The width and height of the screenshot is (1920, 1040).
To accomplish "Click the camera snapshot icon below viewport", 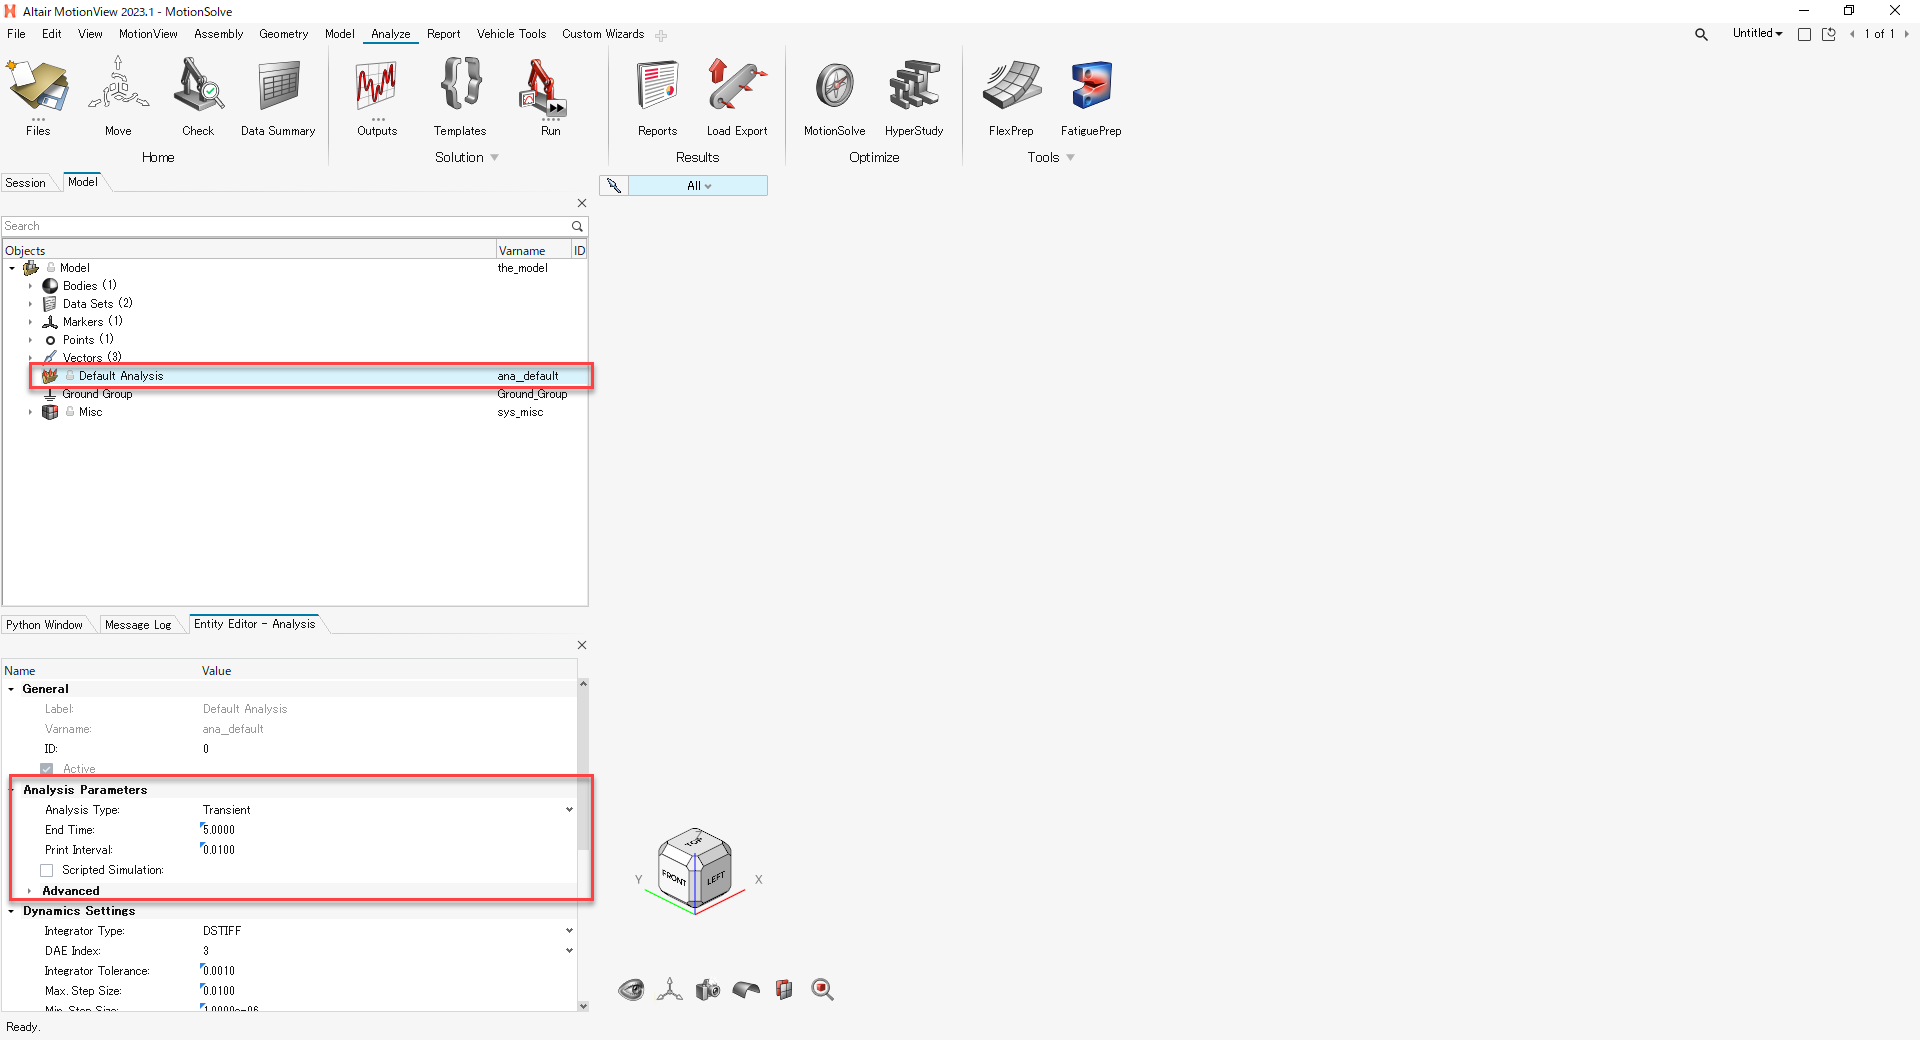I will tap(708, 990).
